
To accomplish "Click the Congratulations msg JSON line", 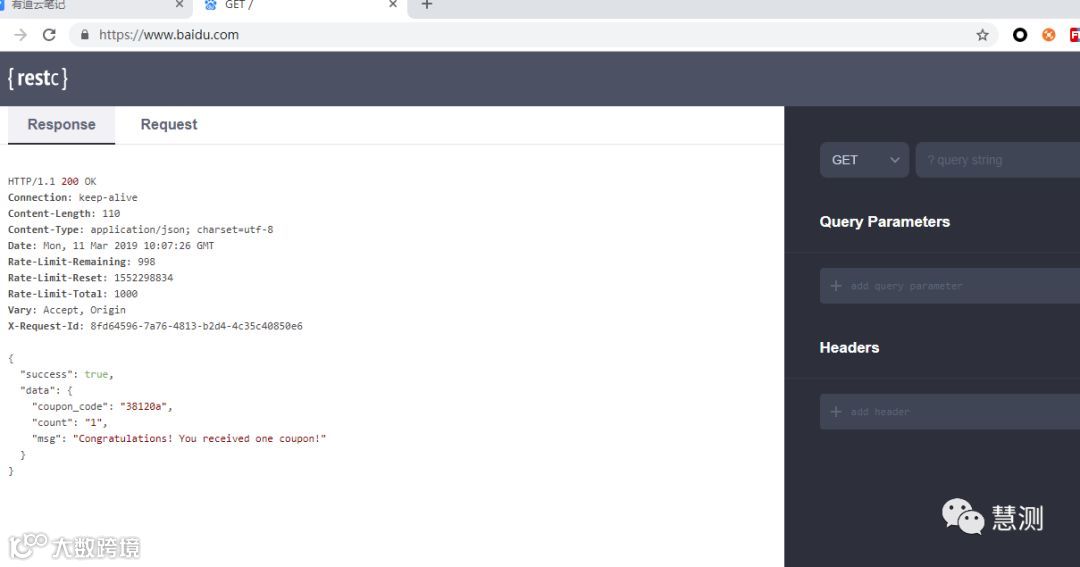I will [179, 439].
